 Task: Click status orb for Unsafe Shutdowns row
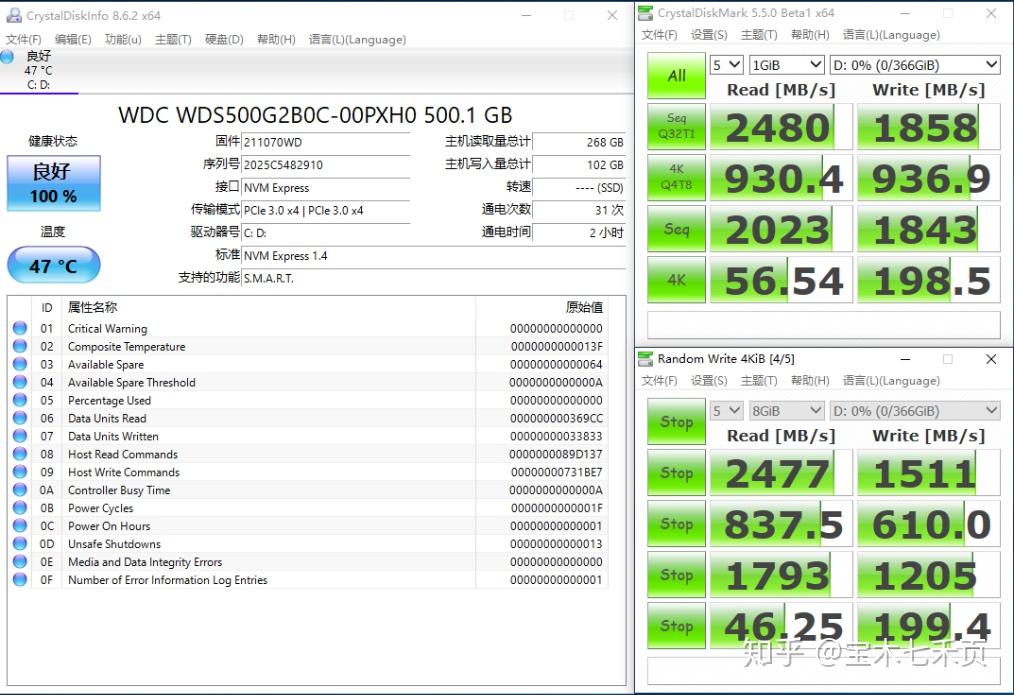tap(20, 544)
